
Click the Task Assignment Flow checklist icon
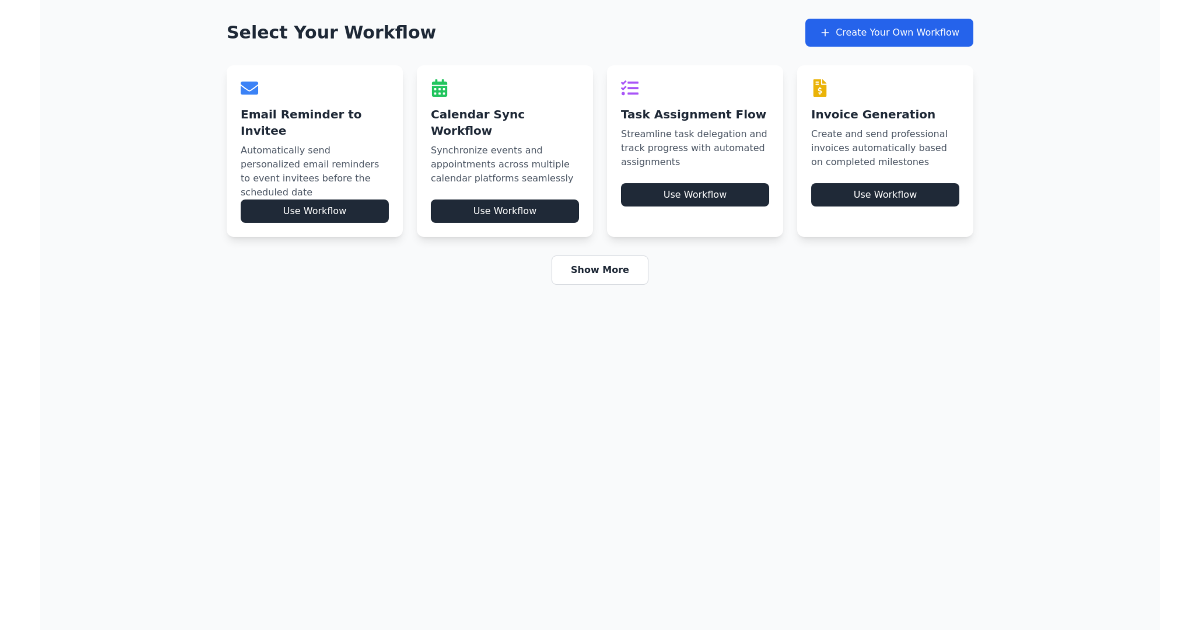[629, 88]
